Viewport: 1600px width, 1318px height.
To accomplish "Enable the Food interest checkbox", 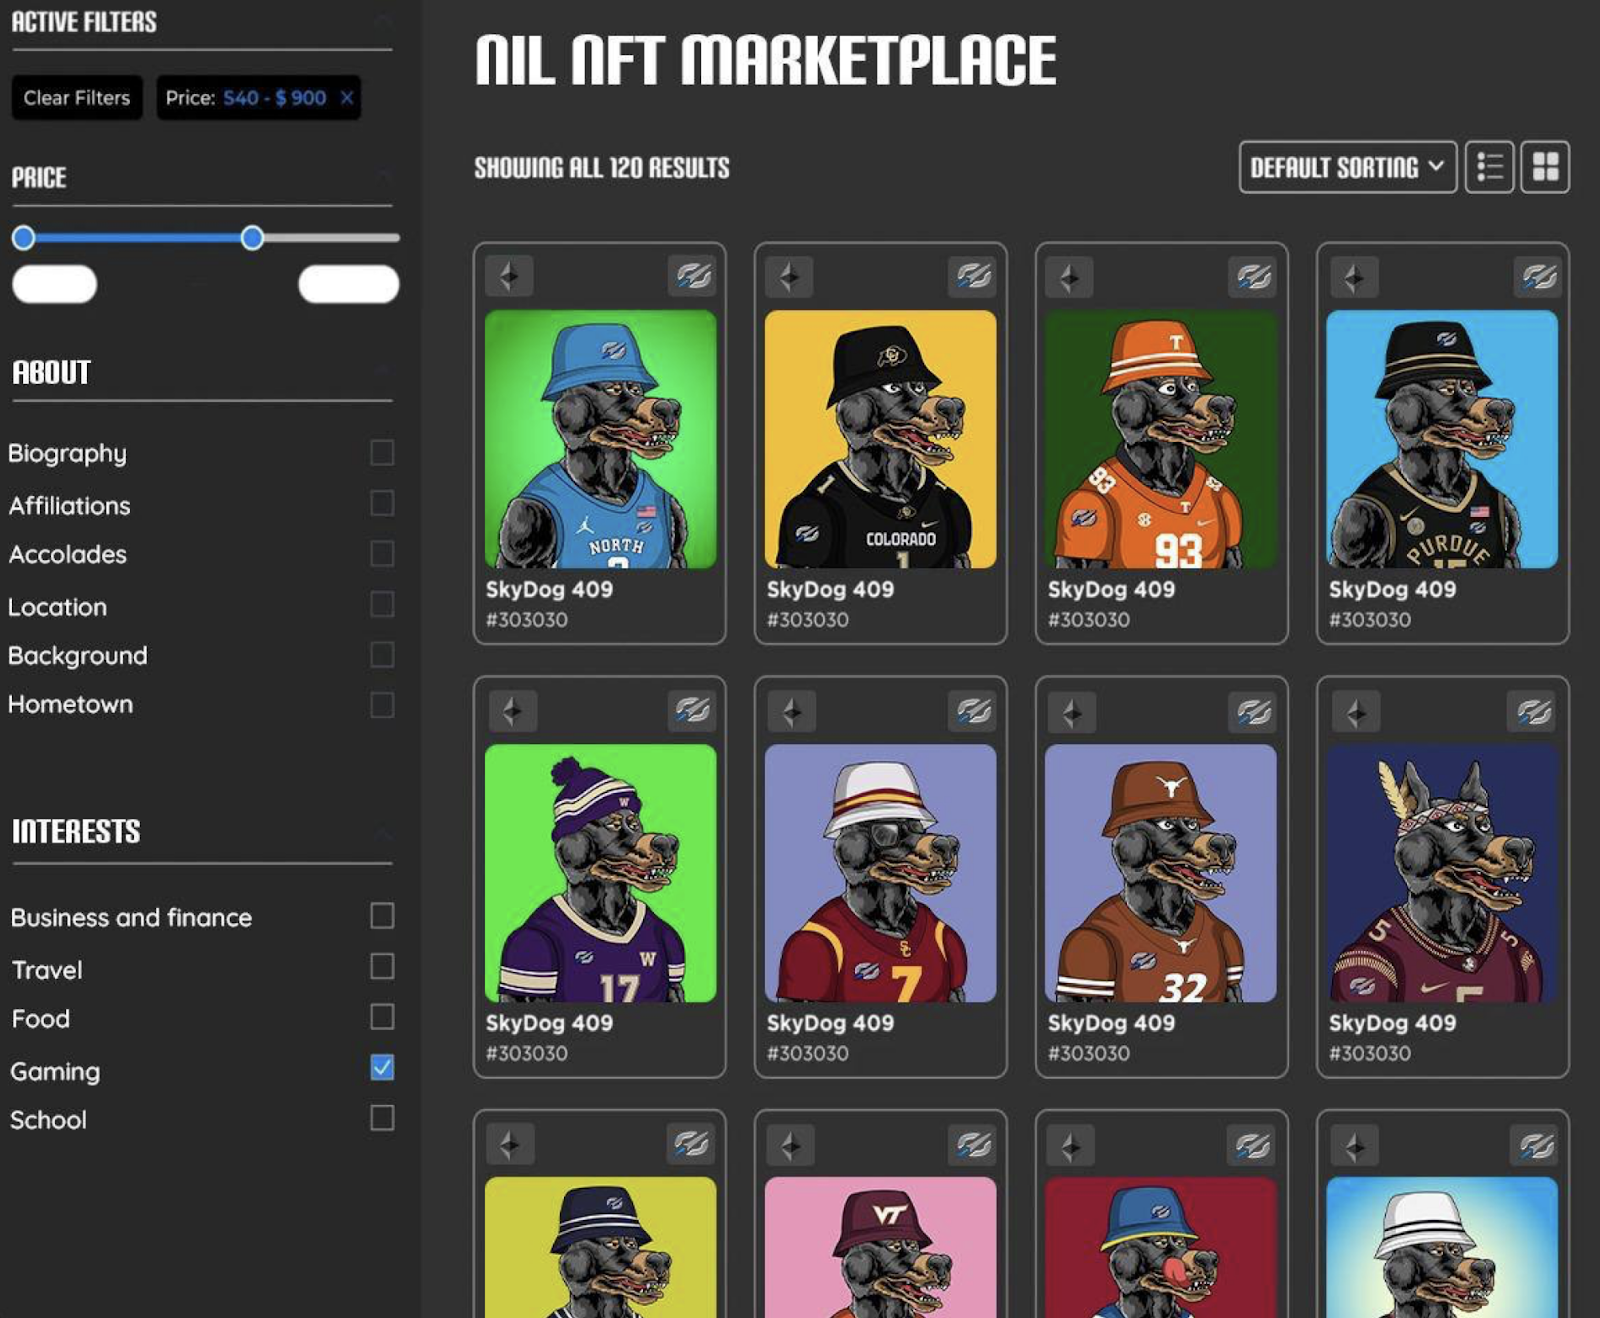I will 382,1016.
